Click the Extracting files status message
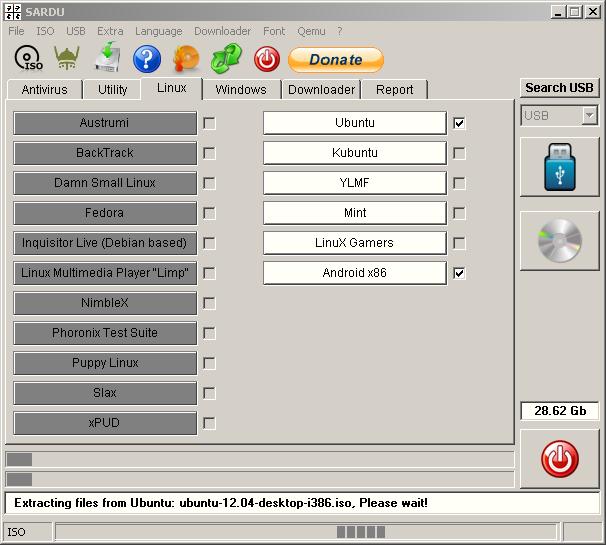Image resolution: width=606 pixels, height=545 pixels. coord(302,503)
